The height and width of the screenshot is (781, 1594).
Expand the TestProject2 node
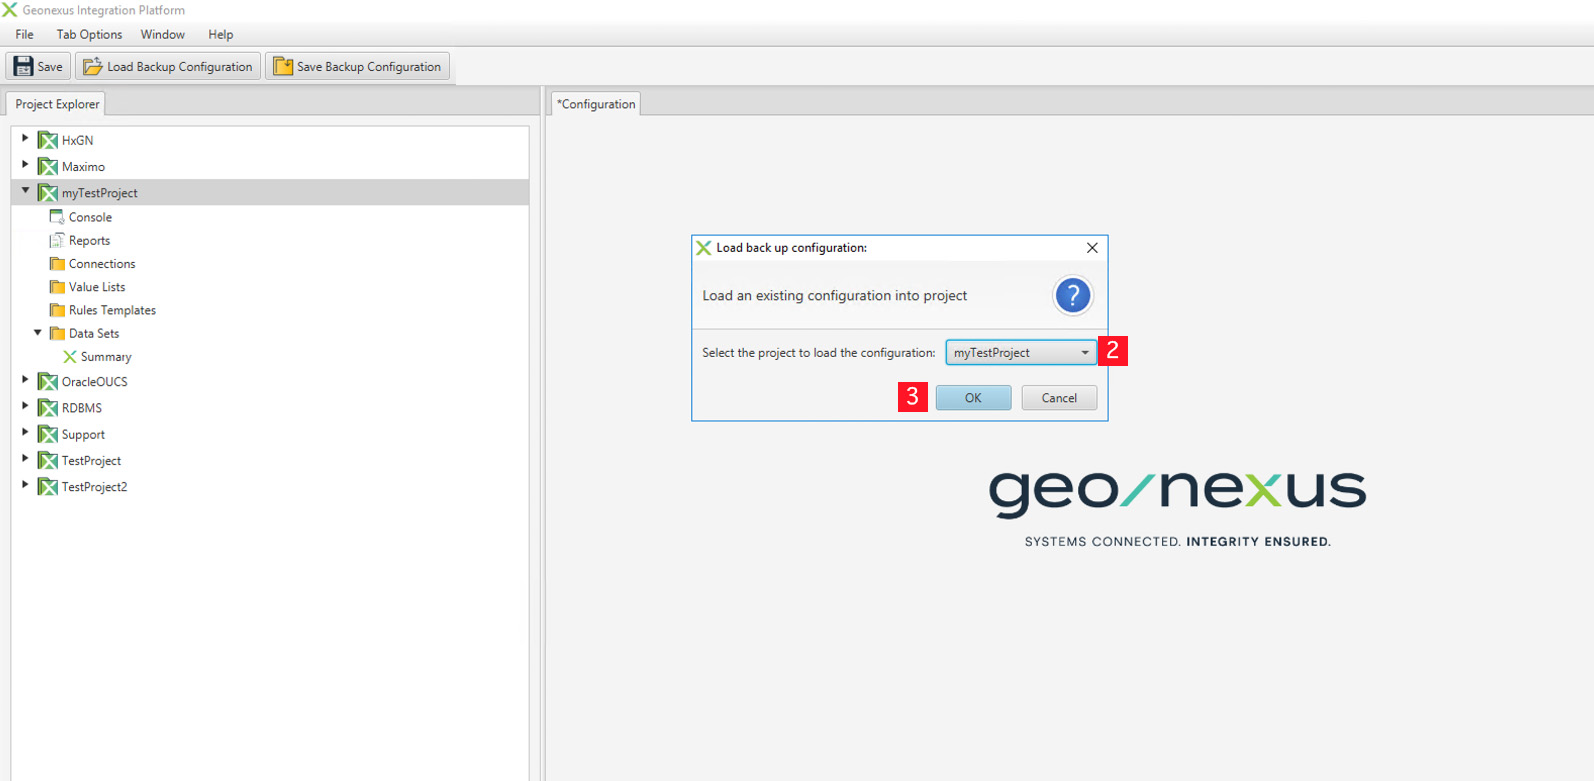click(25, 485)
